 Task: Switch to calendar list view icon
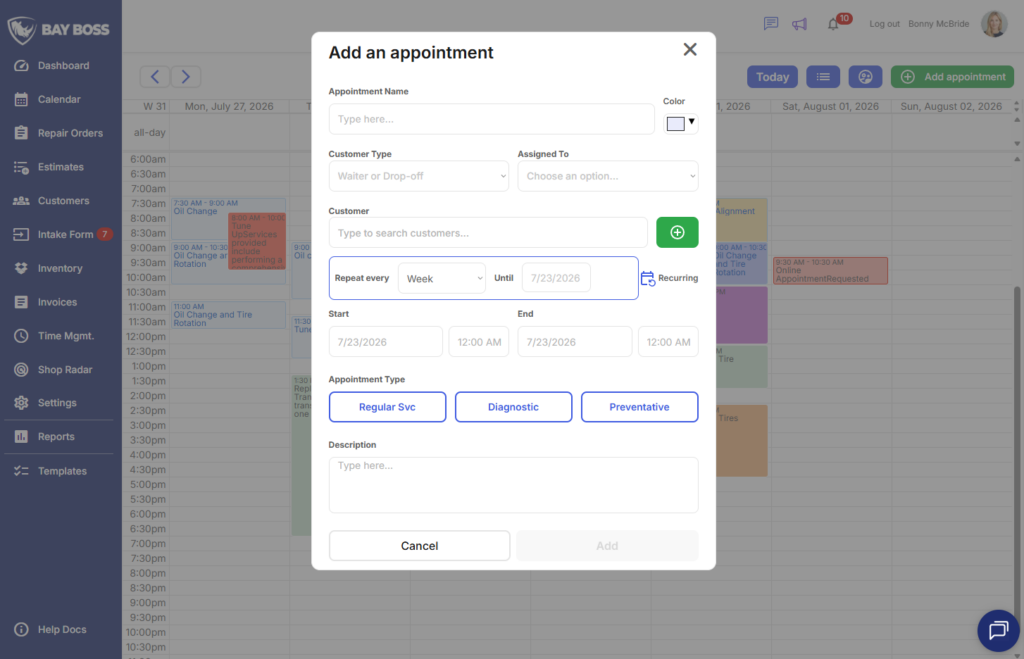(823, 76)
